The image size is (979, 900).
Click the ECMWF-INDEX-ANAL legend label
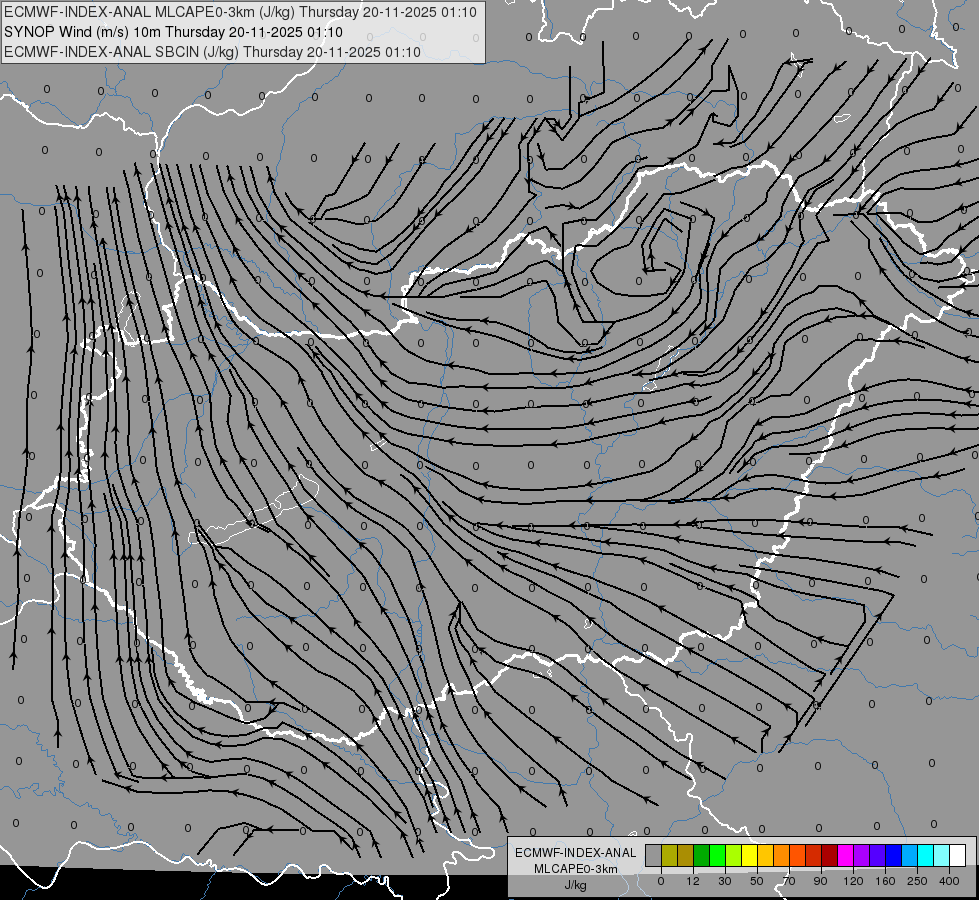[x=576, y=853]
